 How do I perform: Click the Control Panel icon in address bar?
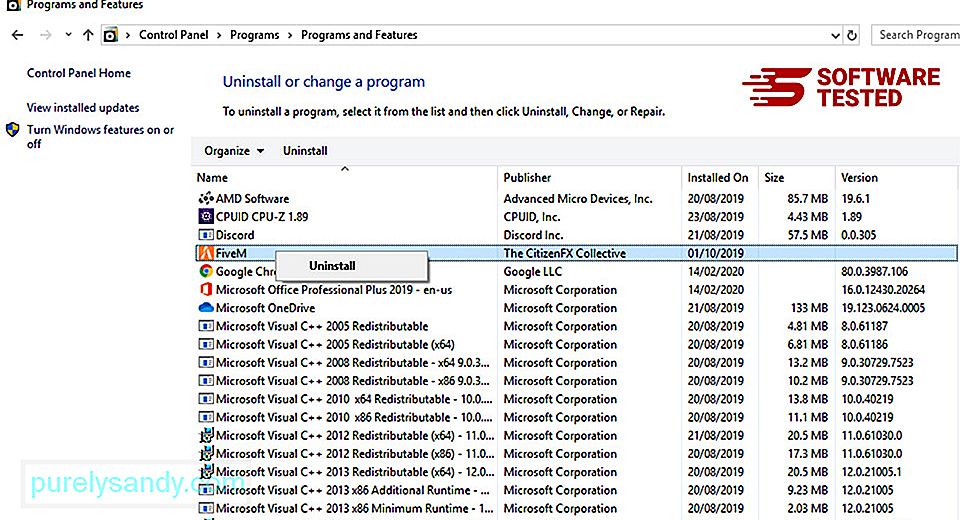click(110, 36)
